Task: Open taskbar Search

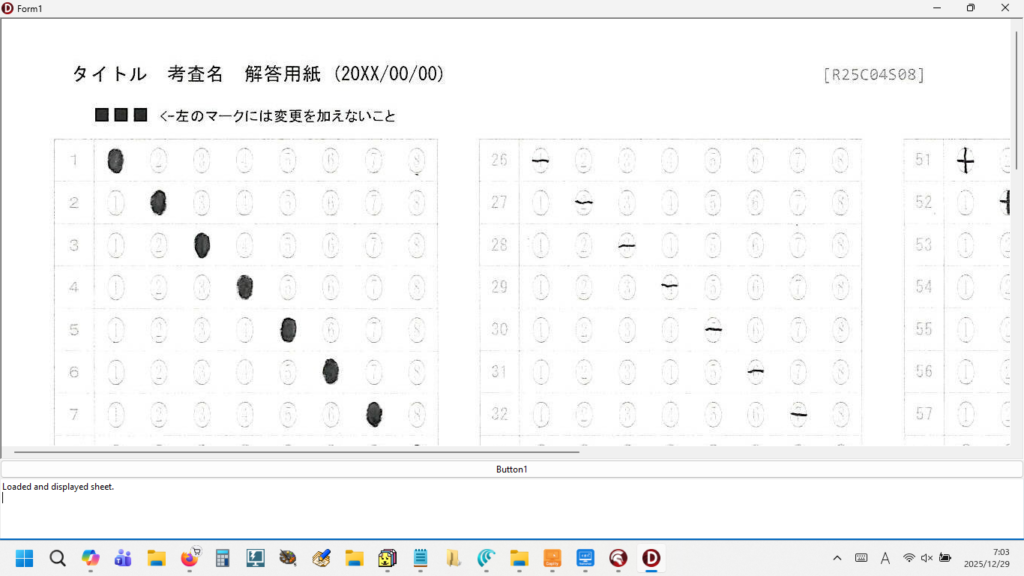Action: tap(57, 558)
